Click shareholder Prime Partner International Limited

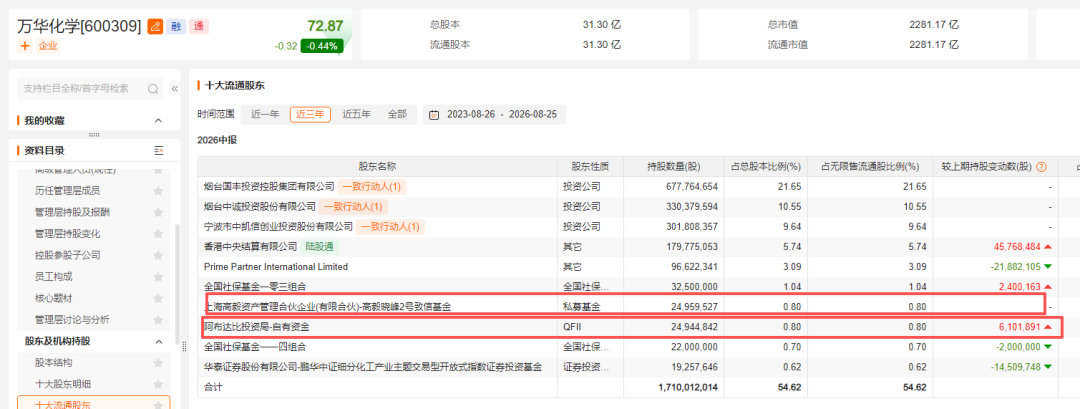click(x=276, y=266)
